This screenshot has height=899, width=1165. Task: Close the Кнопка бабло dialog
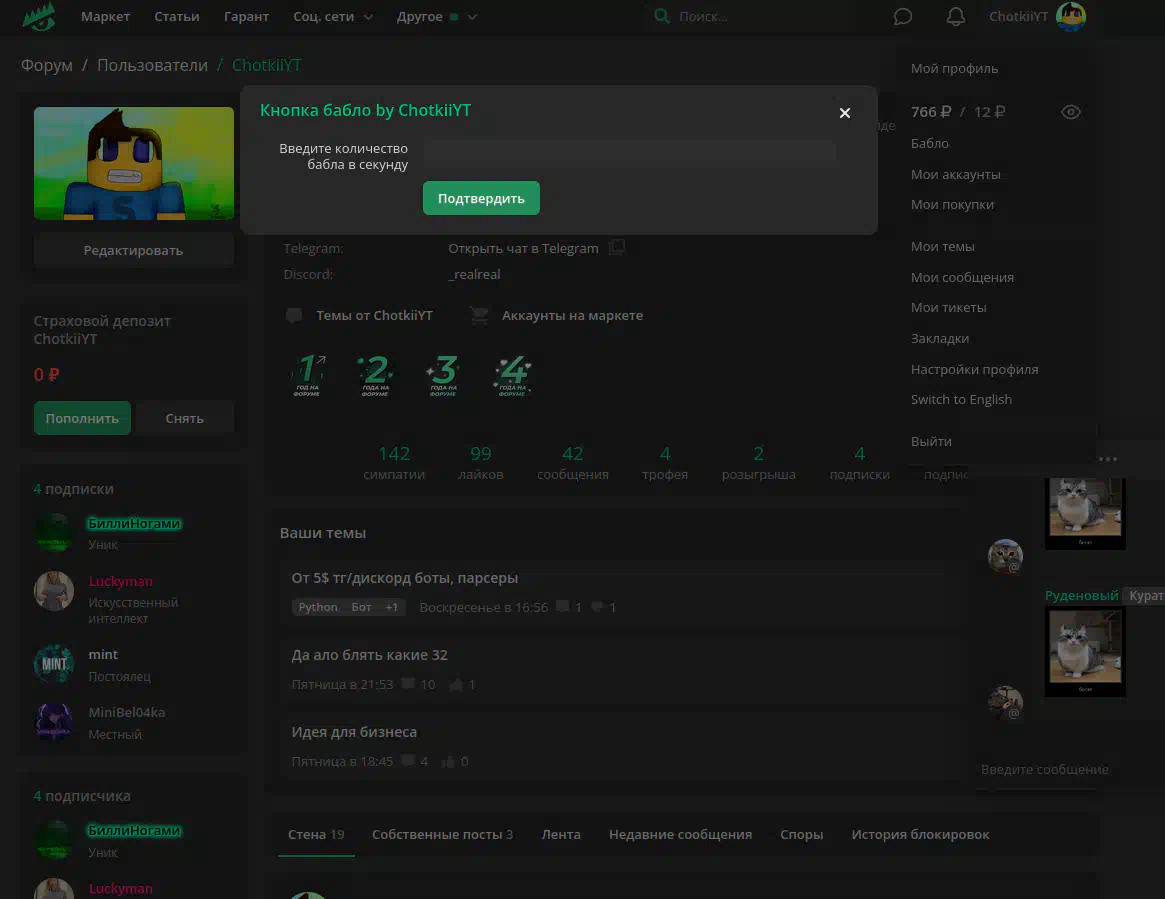[x=845, y=113]
